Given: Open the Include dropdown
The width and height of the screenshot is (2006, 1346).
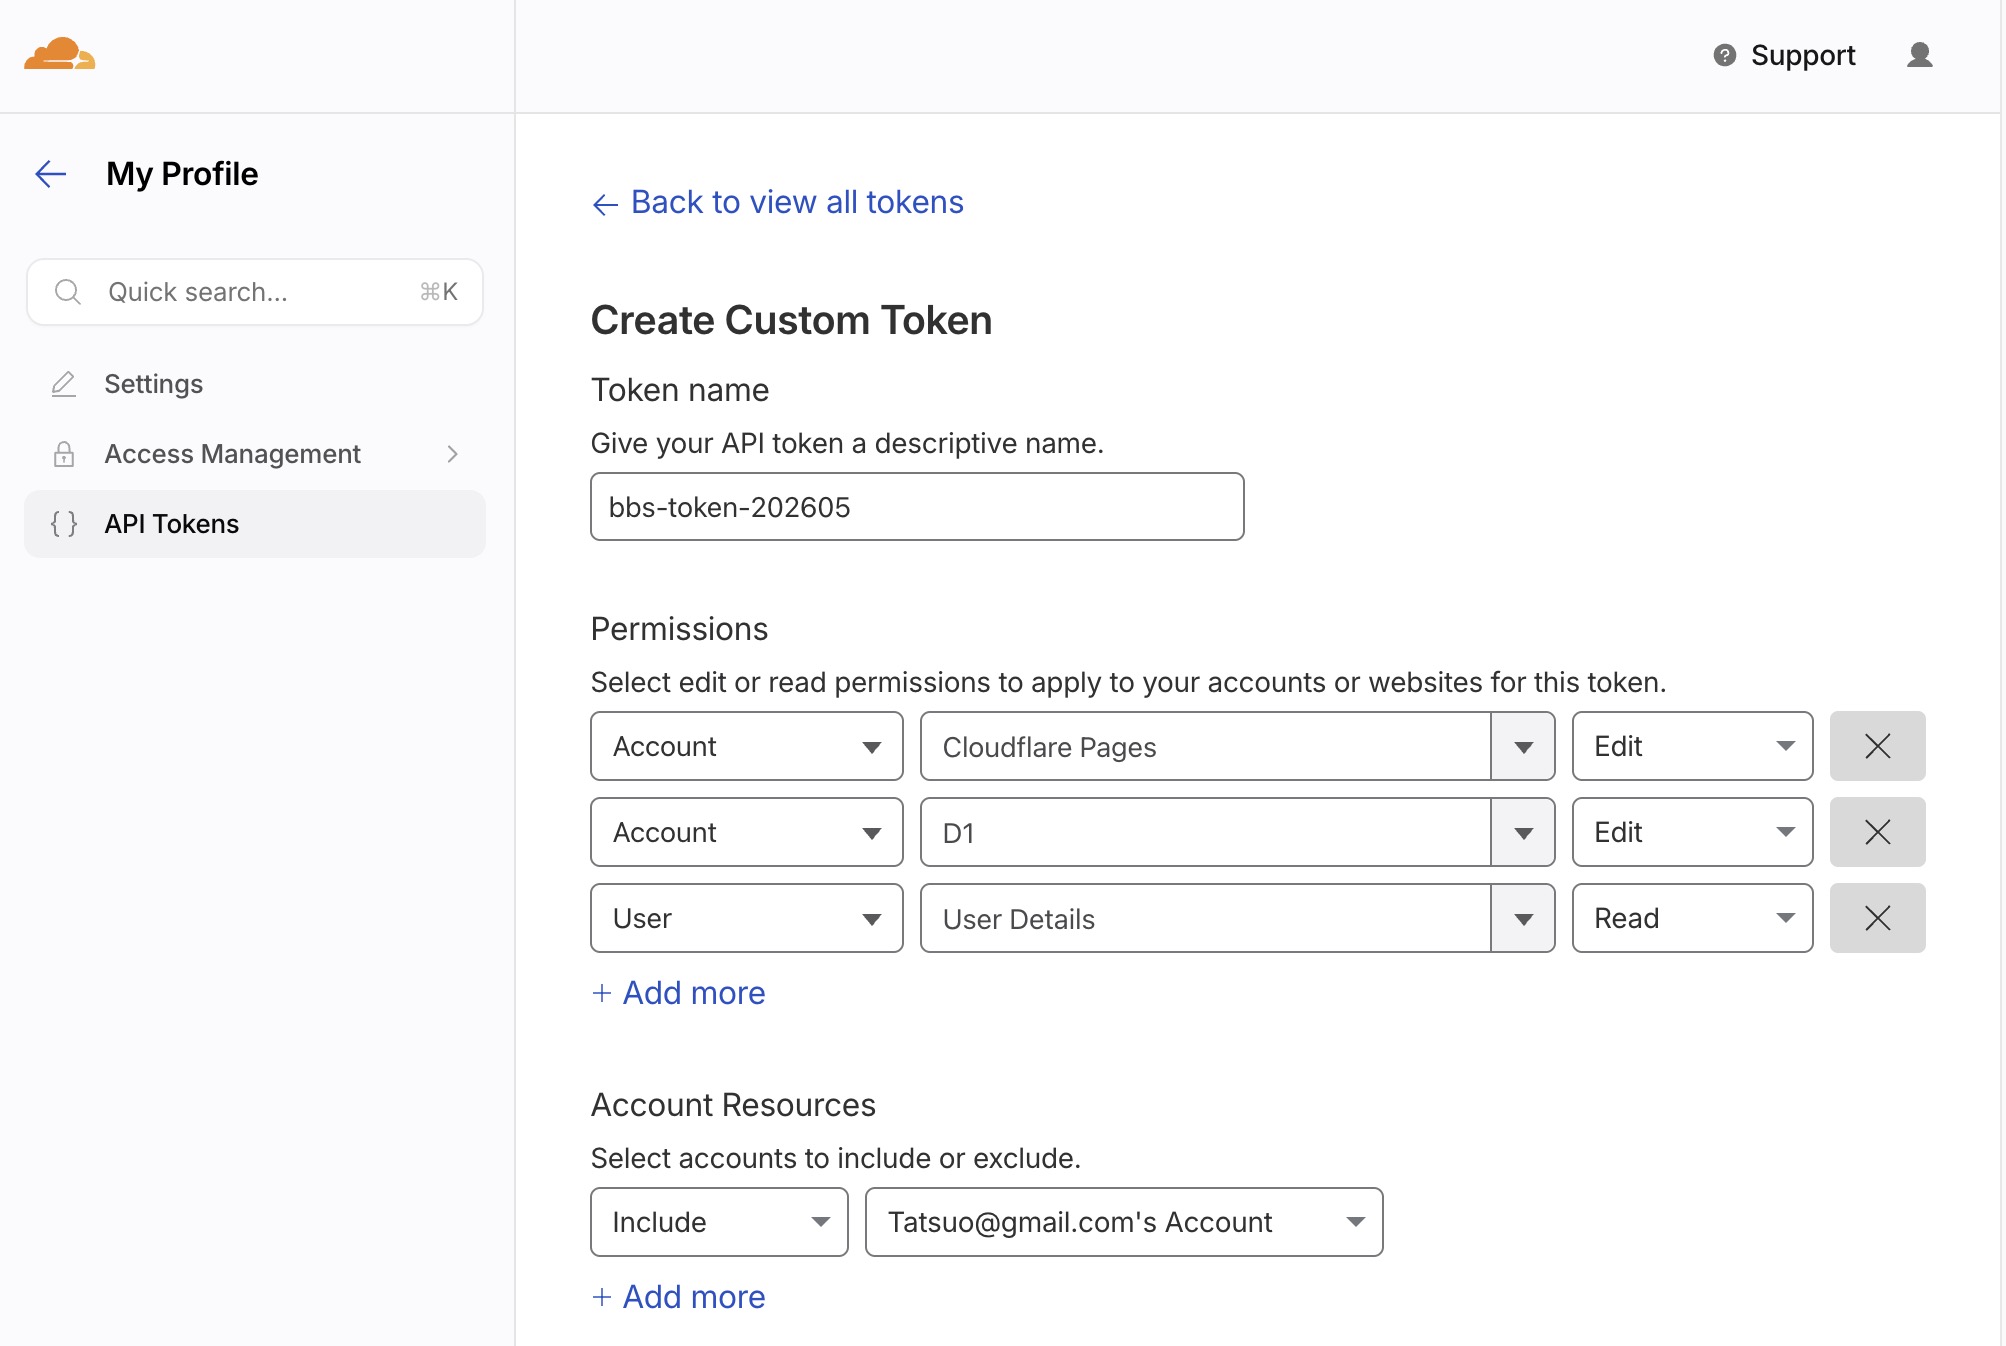Looking at the screenshot, I should [x=719, y=1222].
